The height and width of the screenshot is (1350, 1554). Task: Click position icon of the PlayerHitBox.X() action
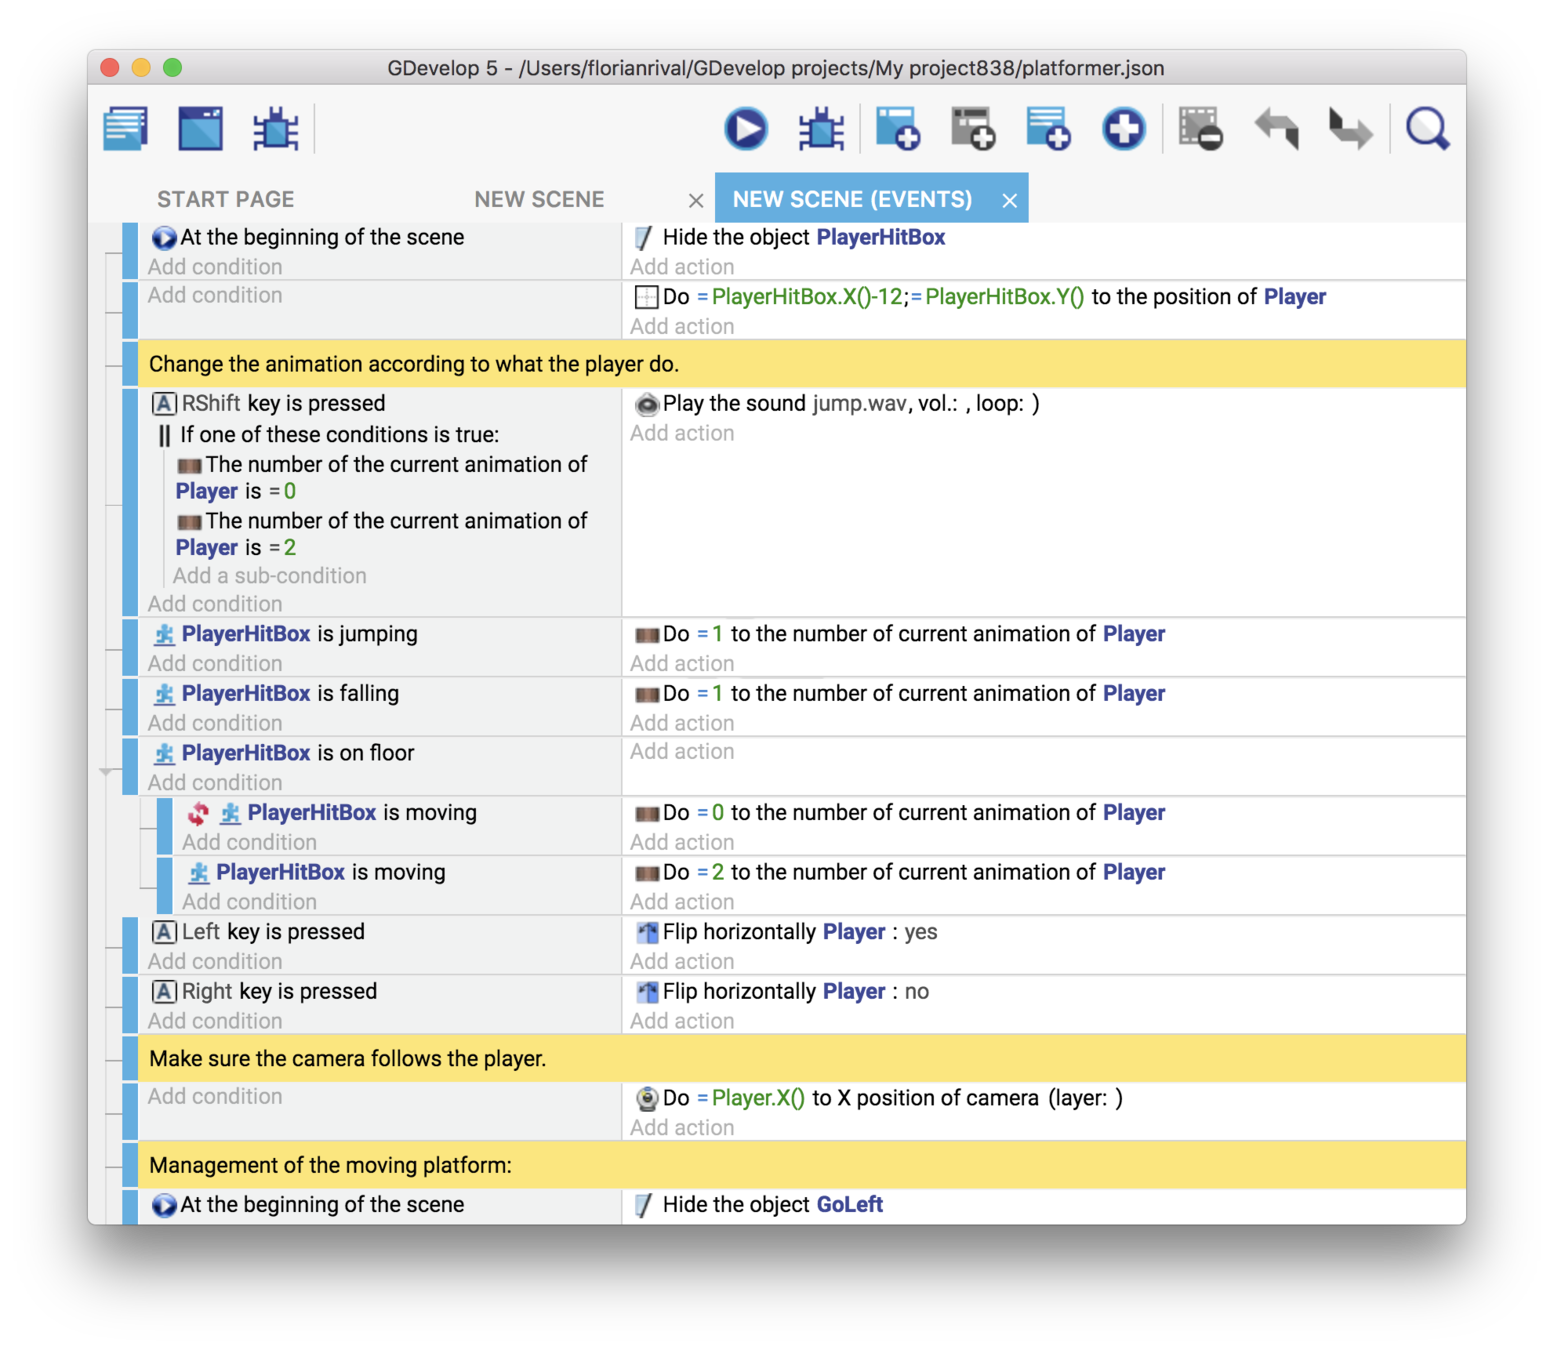click(x=647, y=297)
